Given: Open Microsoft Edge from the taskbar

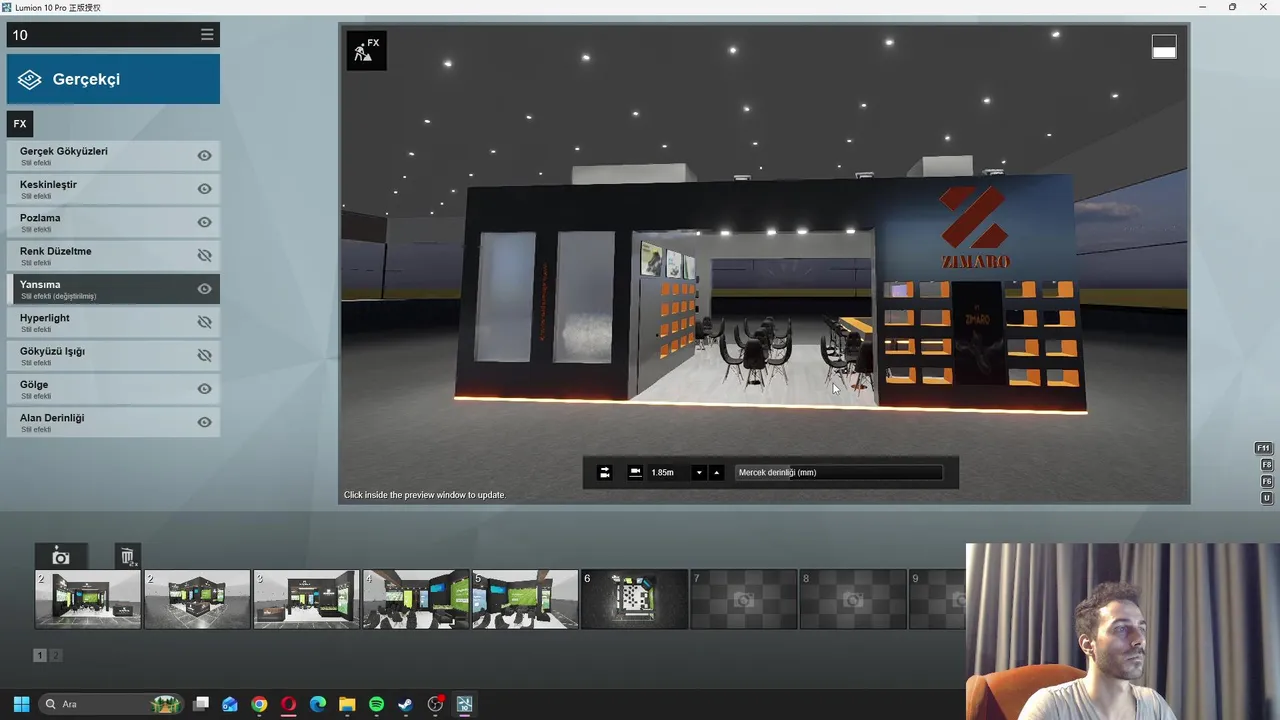Looking at the screenshot, I should 318,704.
